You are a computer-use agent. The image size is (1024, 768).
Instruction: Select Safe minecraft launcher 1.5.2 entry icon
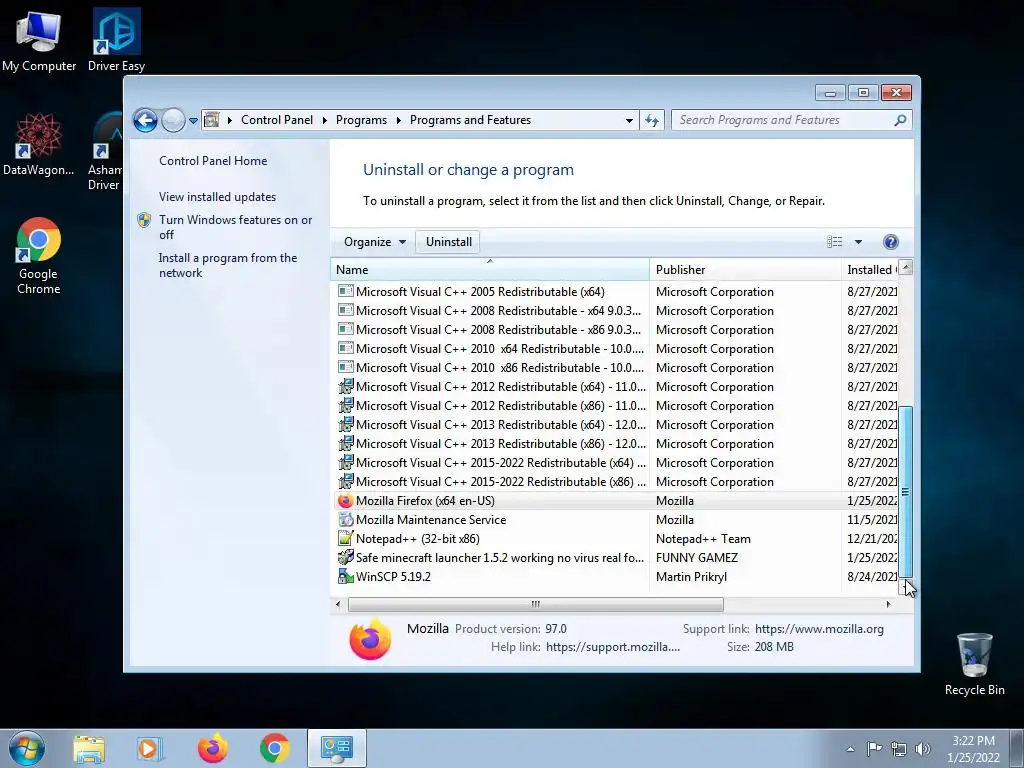click(345, 558)
